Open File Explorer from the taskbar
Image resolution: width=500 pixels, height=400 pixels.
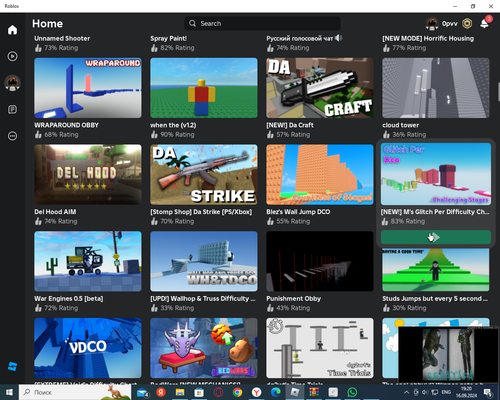[x=180, y=392]
